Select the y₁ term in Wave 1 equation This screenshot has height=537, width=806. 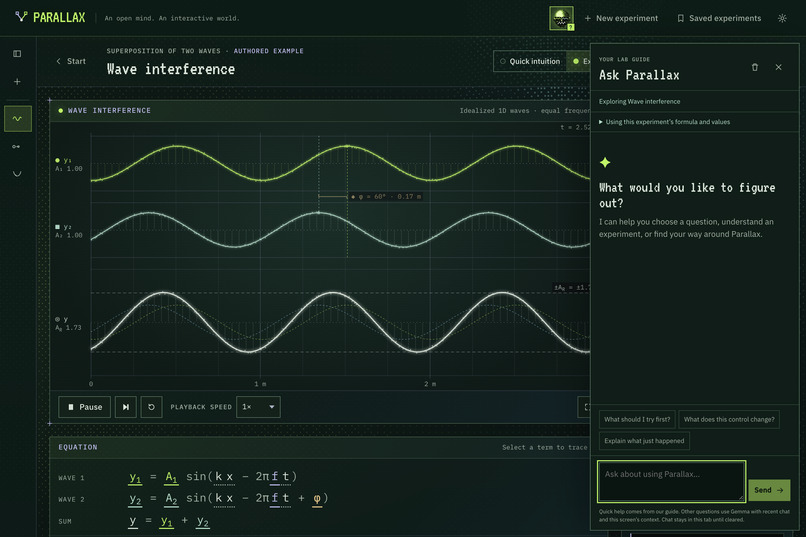(x=135, y=477)
